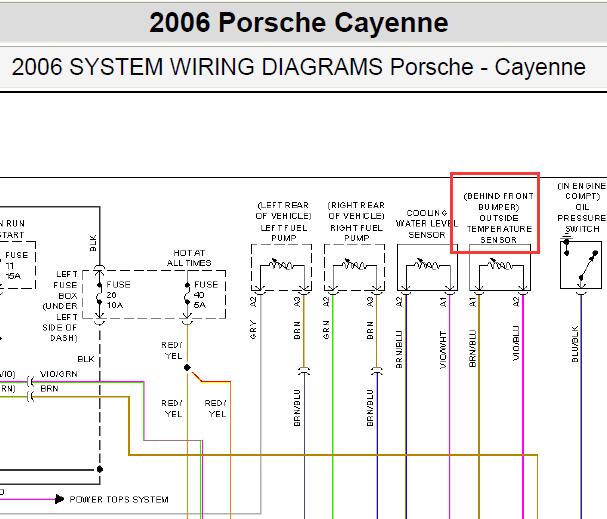Click the RIGHT FUEL PUMP label
The image size is (607, 519).
(x=356, y=233)
